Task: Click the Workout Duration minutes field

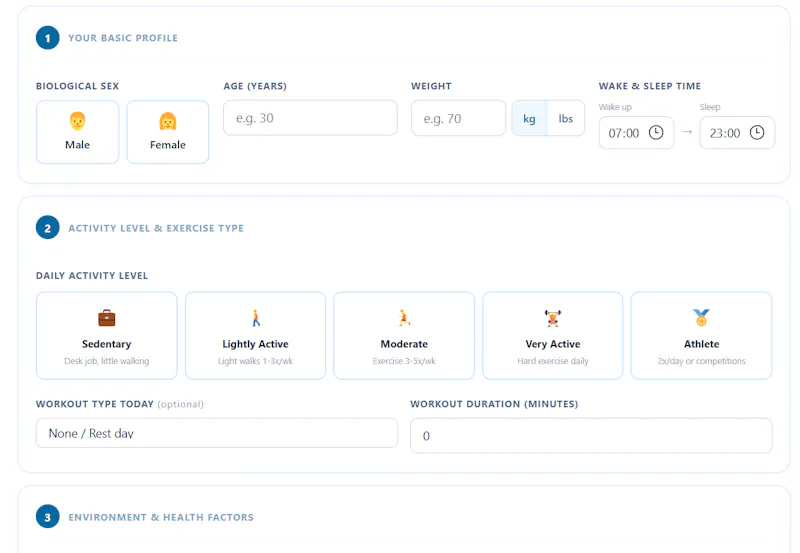Action: [591, 436]
